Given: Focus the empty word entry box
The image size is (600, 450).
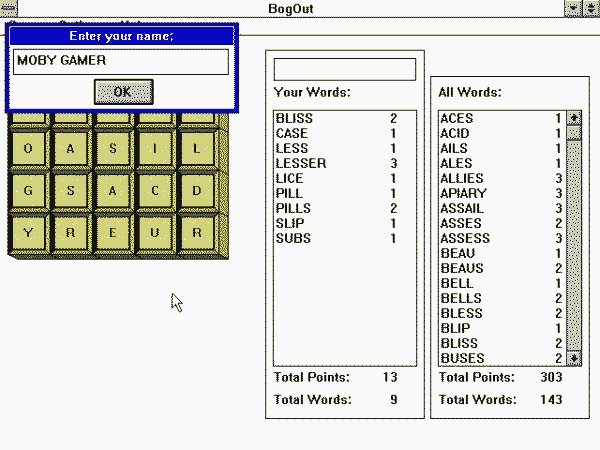Looking at the screenshot, I should (x=344, y=69).
